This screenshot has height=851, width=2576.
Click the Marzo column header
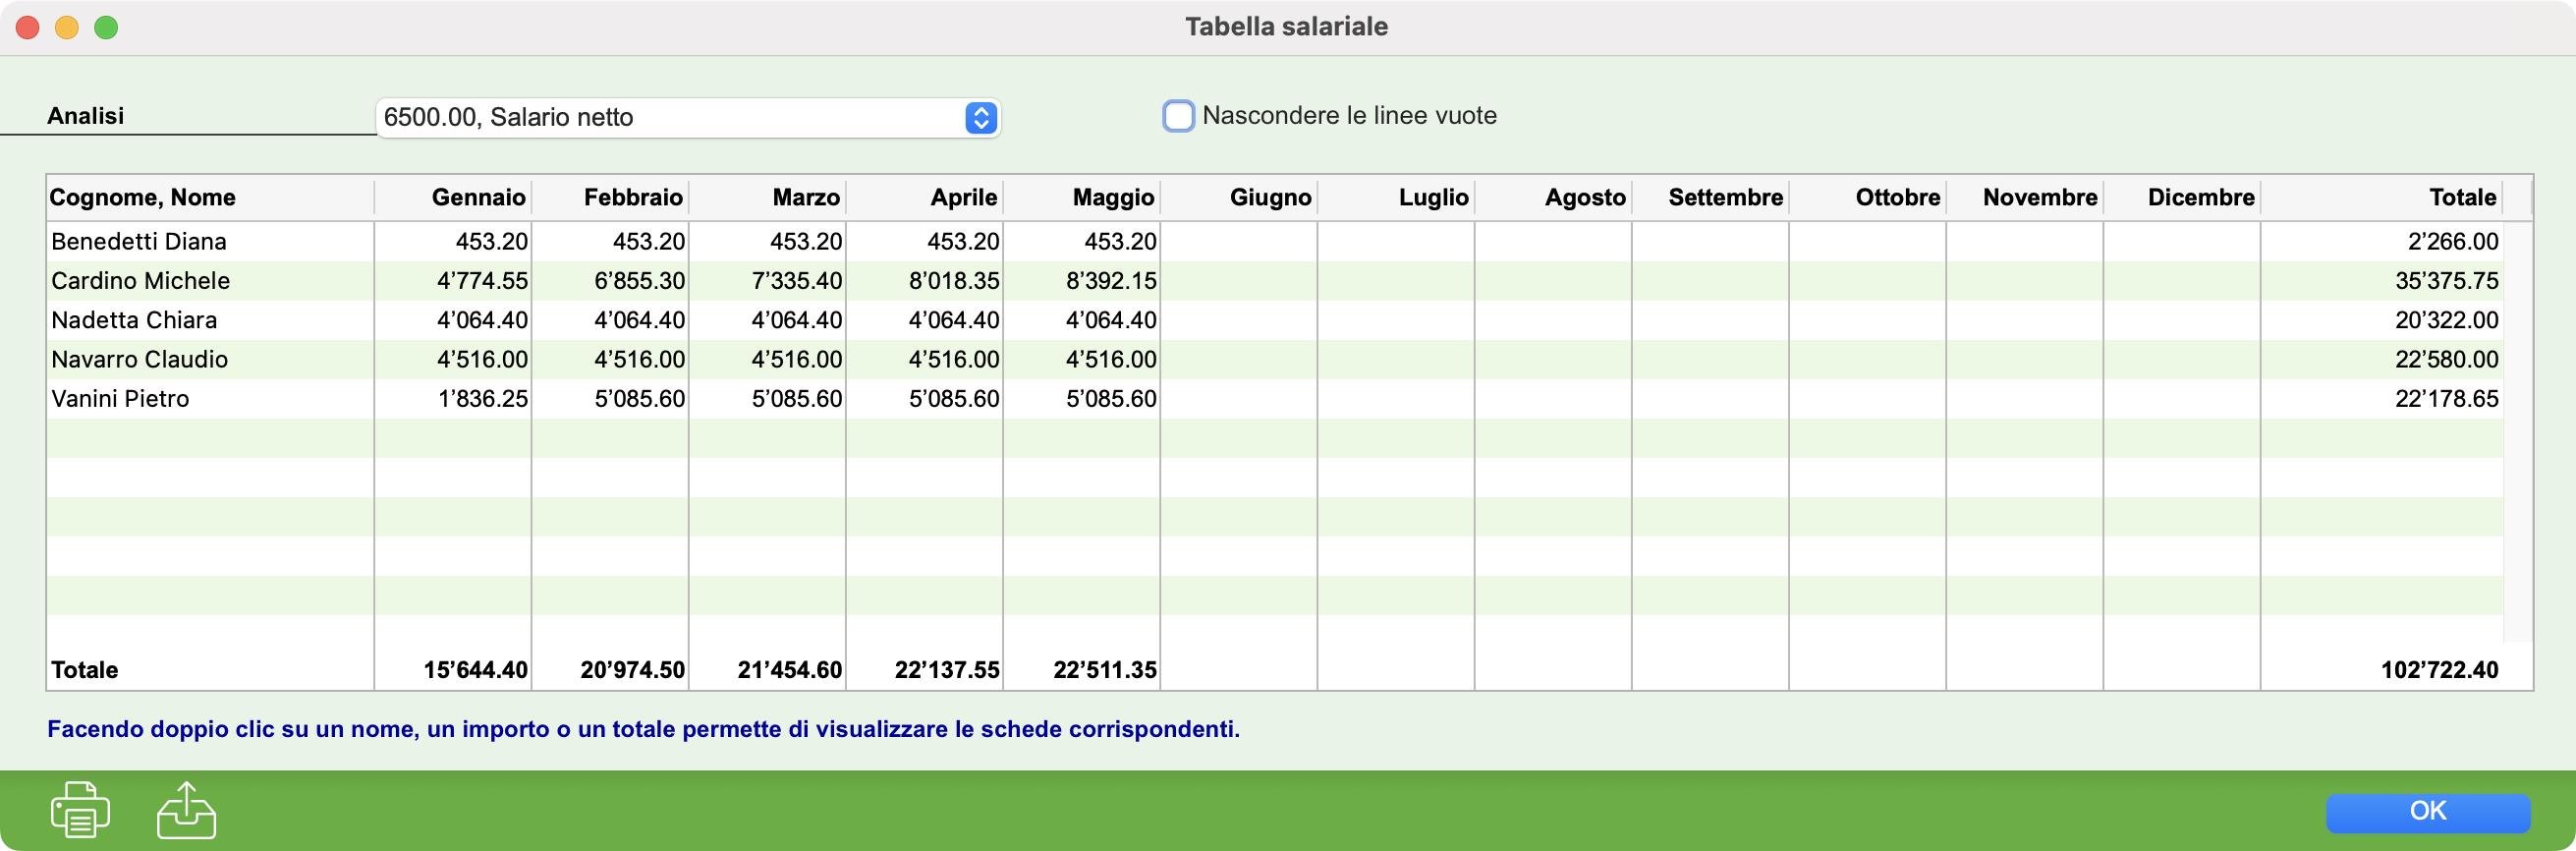click(x=767, y=197)
